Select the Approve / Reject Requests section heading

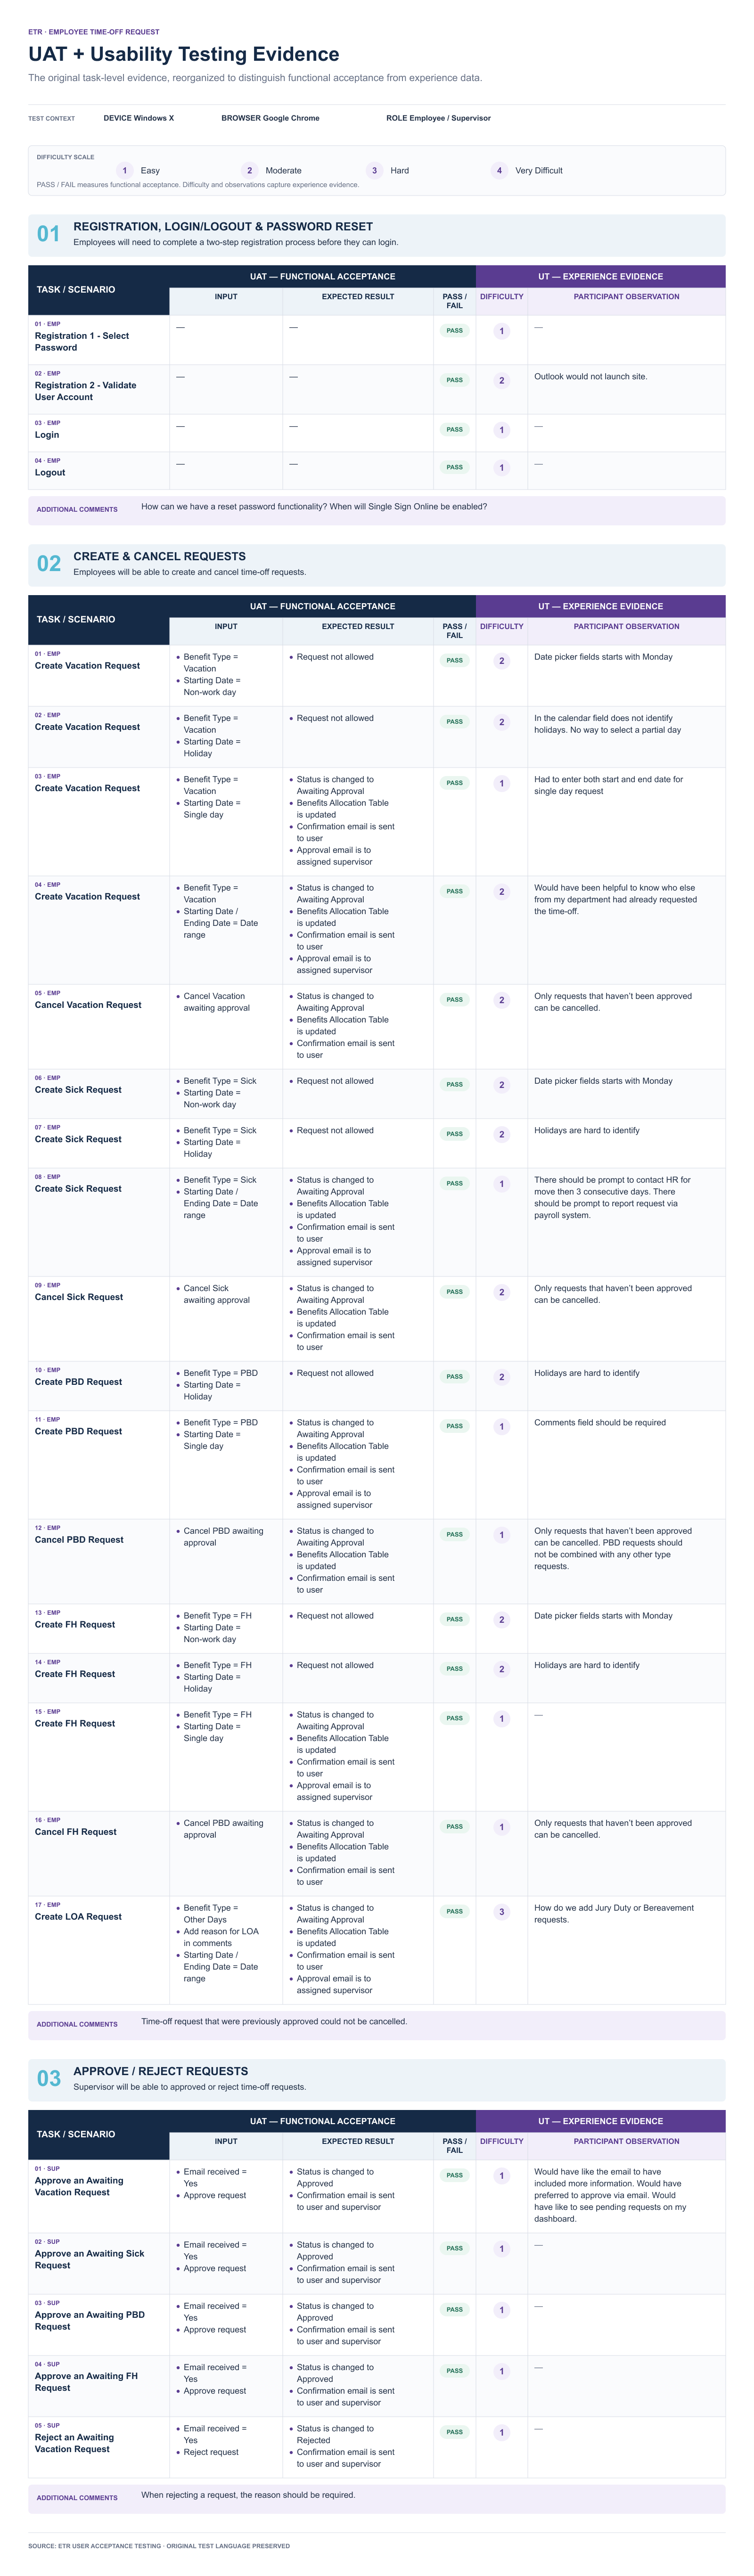tap(161, 2071)
